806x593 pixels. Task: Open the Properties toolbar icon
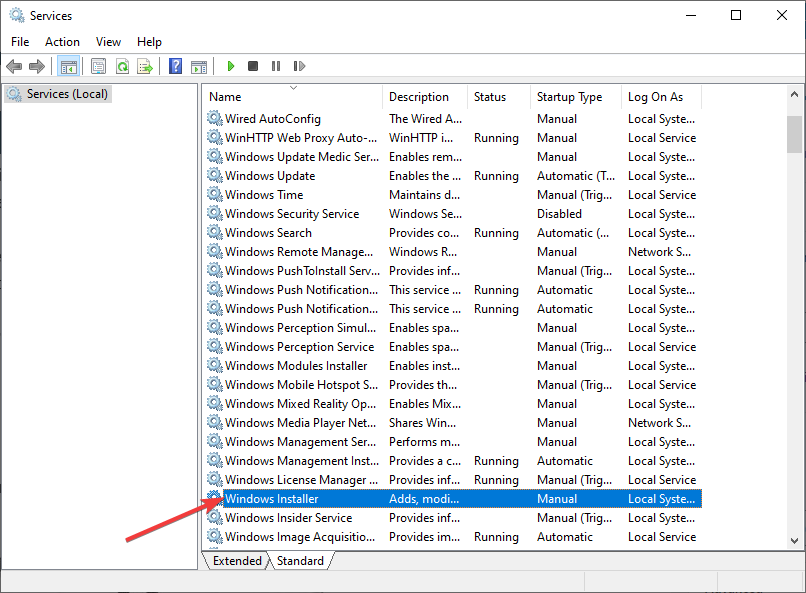pyautogui.click(x=98, y=66)
